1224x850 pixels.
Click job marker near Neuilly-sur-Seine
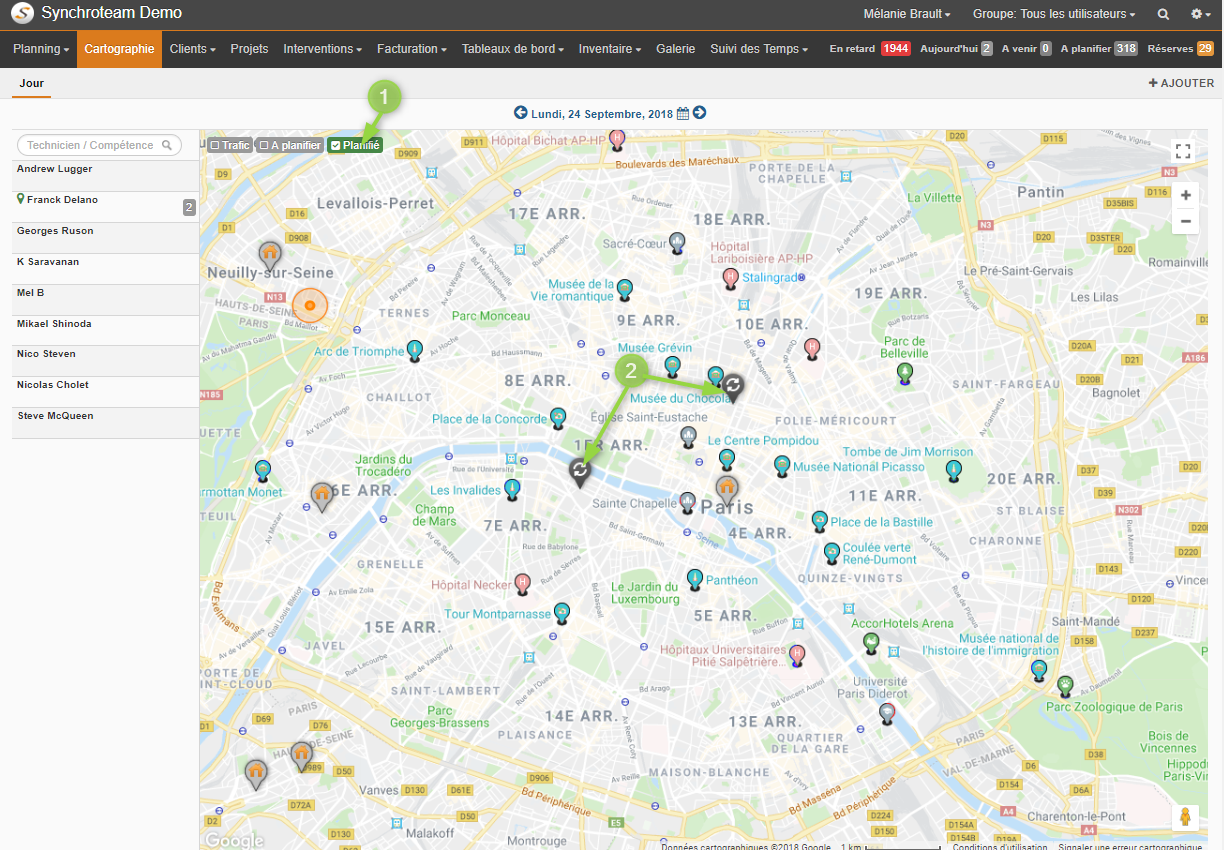coord(270,256)
